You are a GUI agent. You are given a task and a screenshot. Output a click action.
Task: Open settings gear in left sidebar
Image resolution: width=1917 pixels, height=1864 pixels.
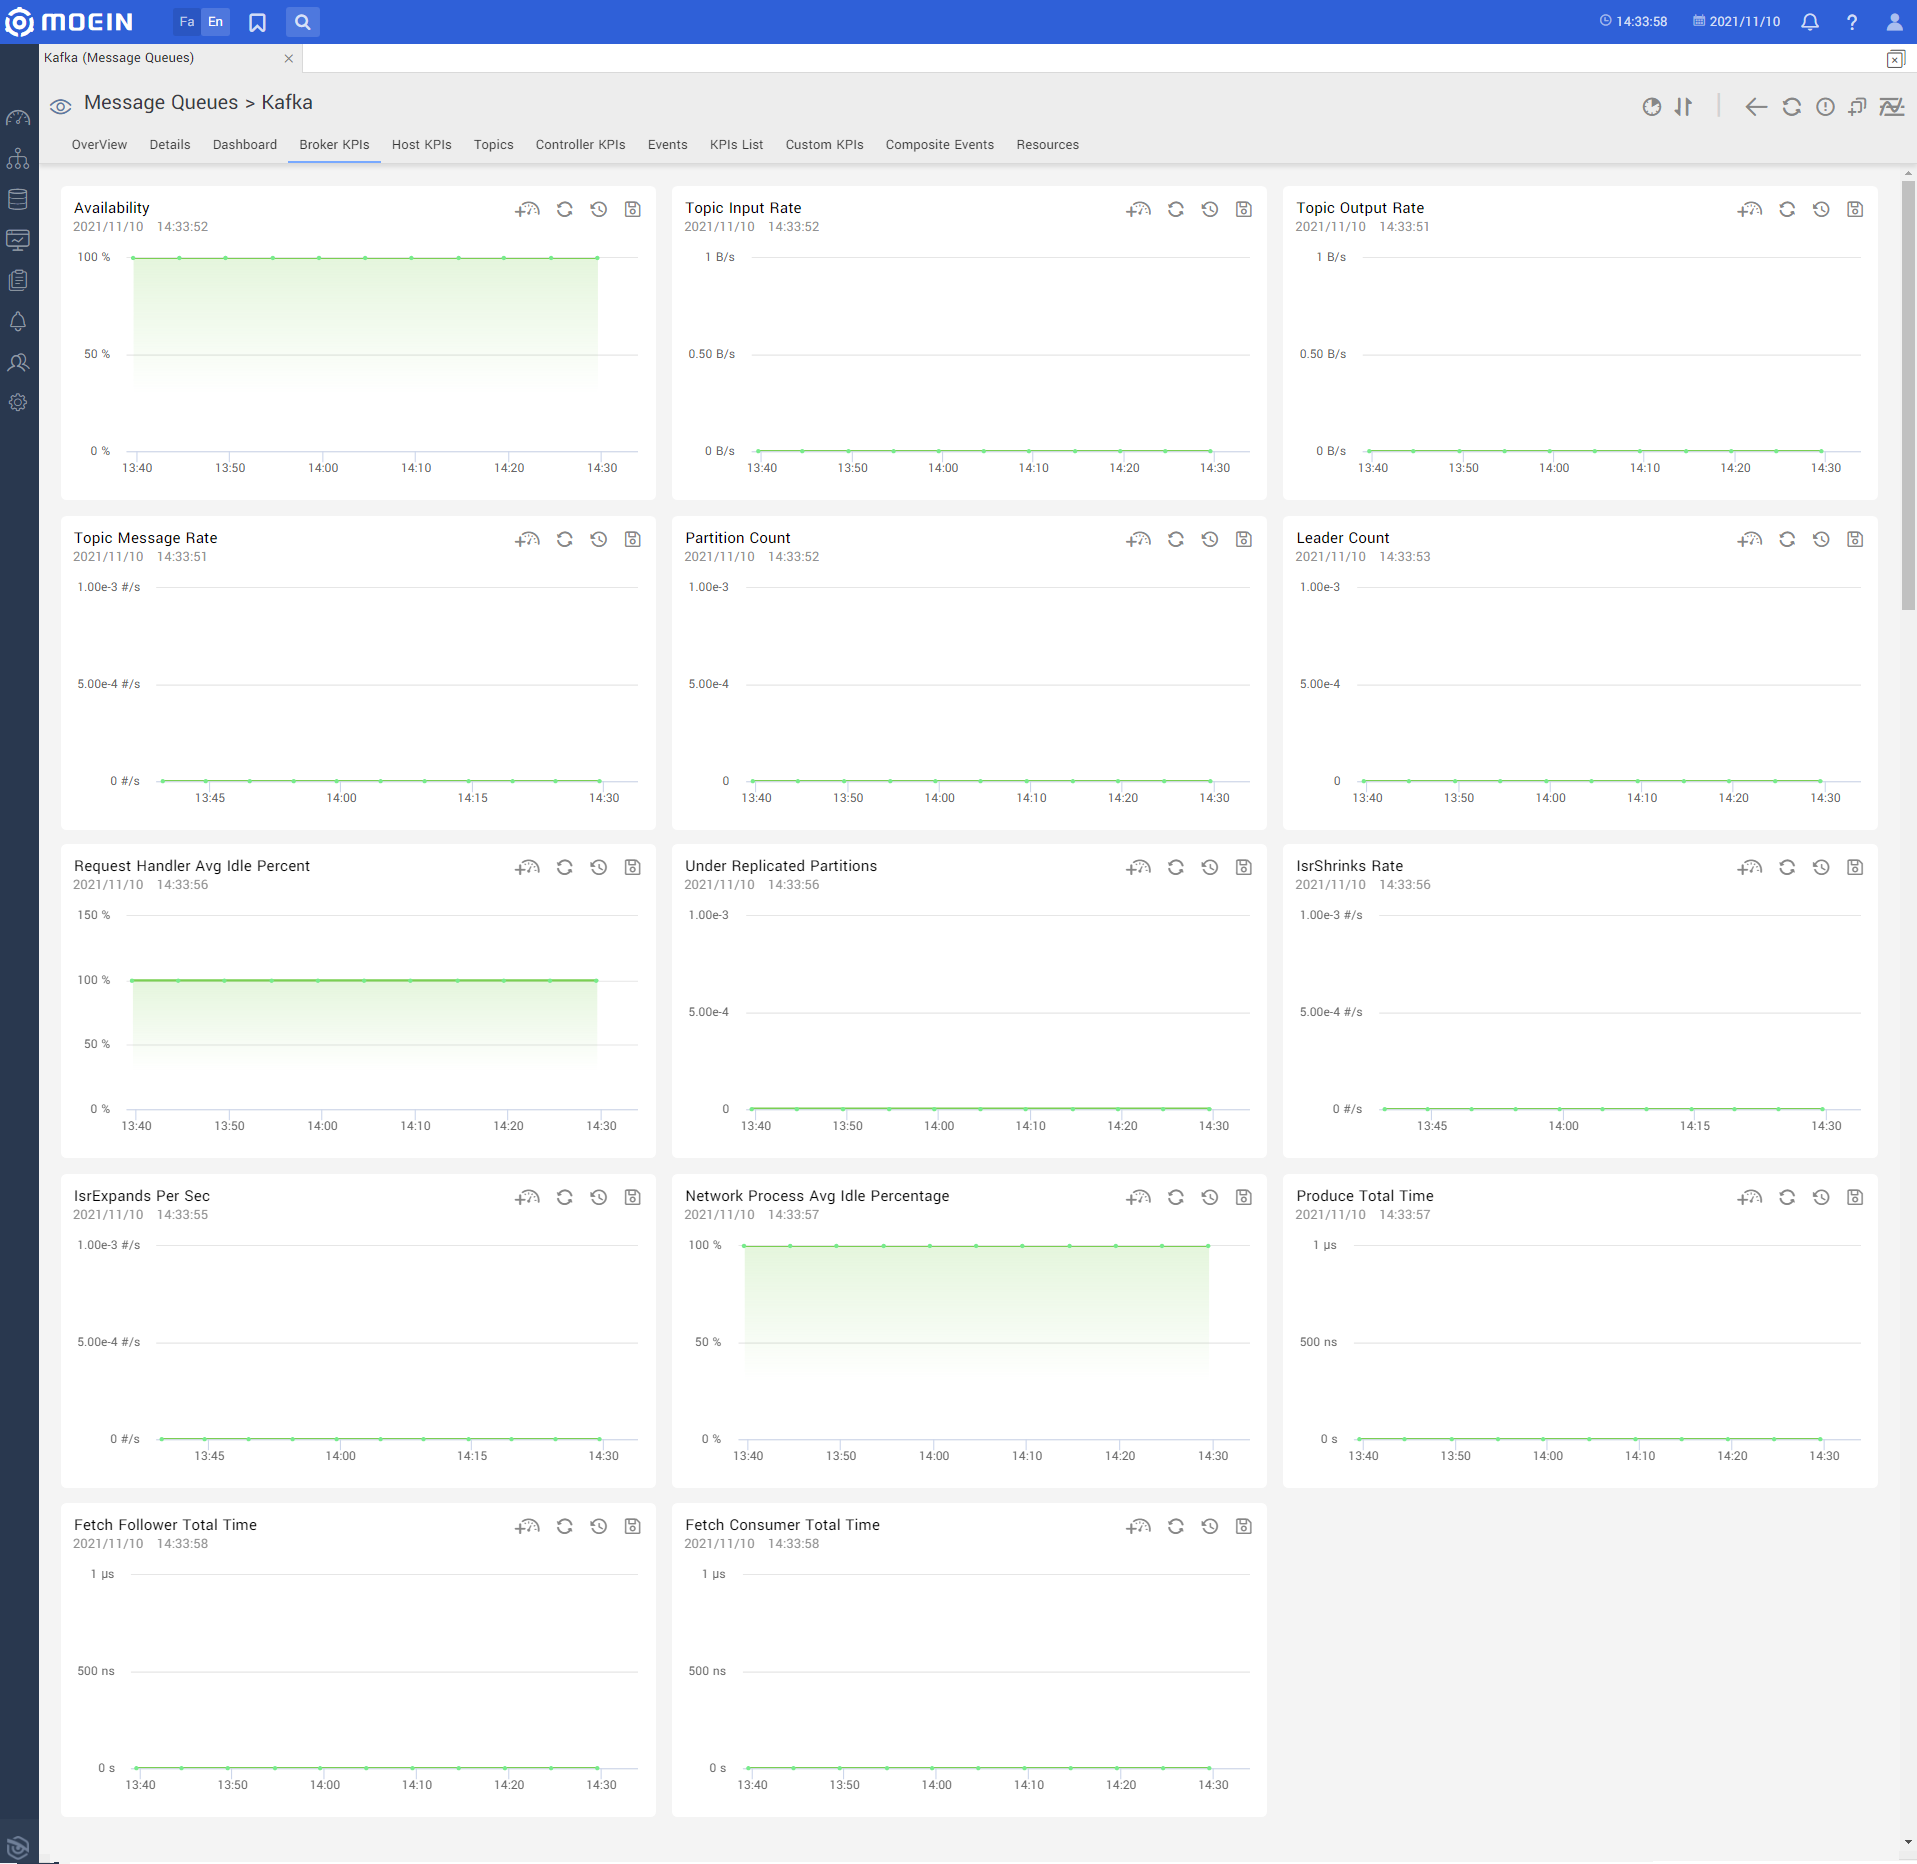(x=18, y=403)
